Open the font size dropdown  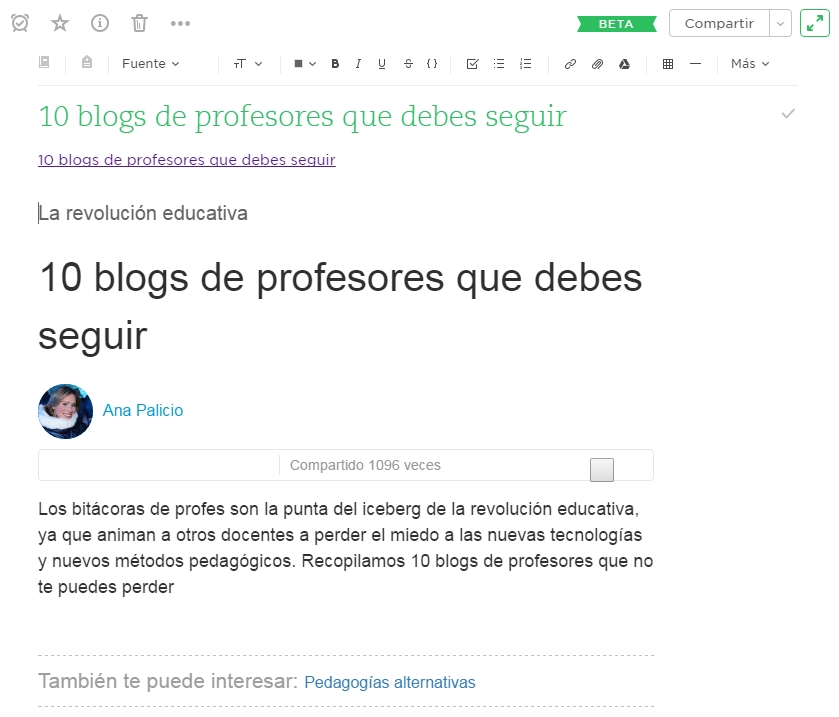[x=247, y=64]
